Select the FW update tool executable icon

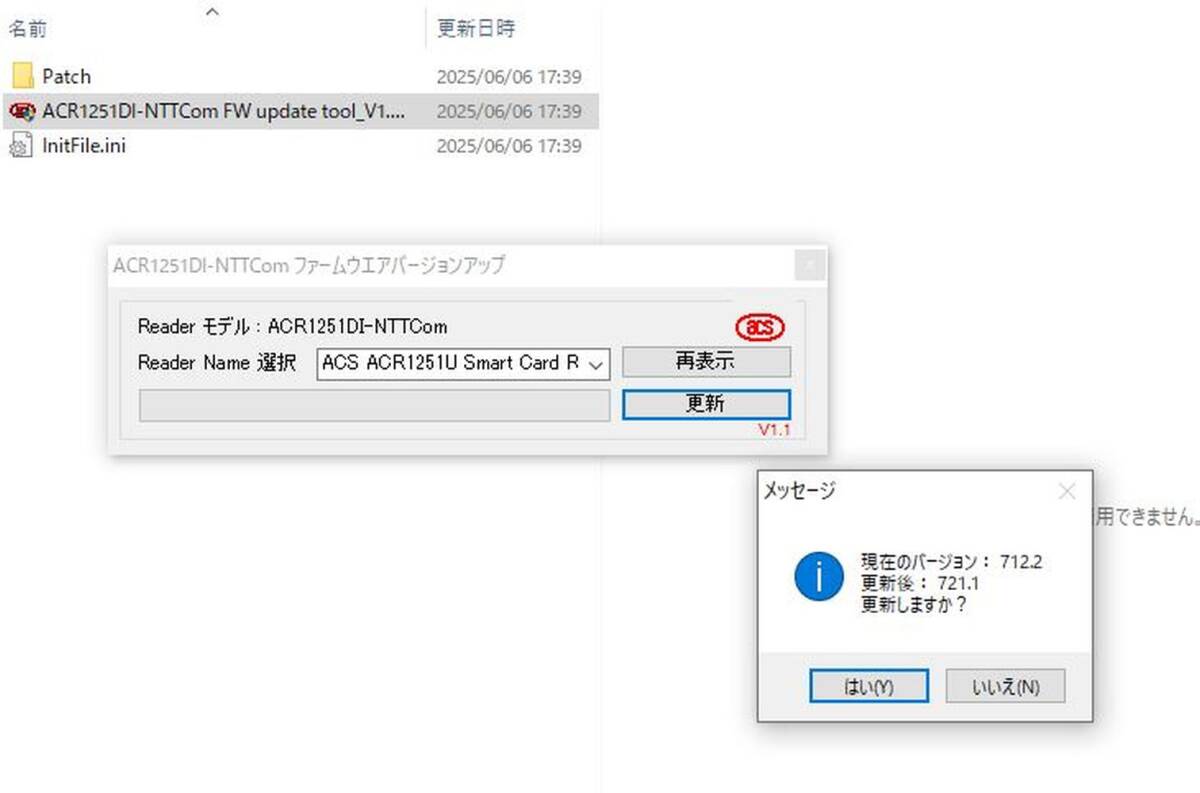pos(22,111)
